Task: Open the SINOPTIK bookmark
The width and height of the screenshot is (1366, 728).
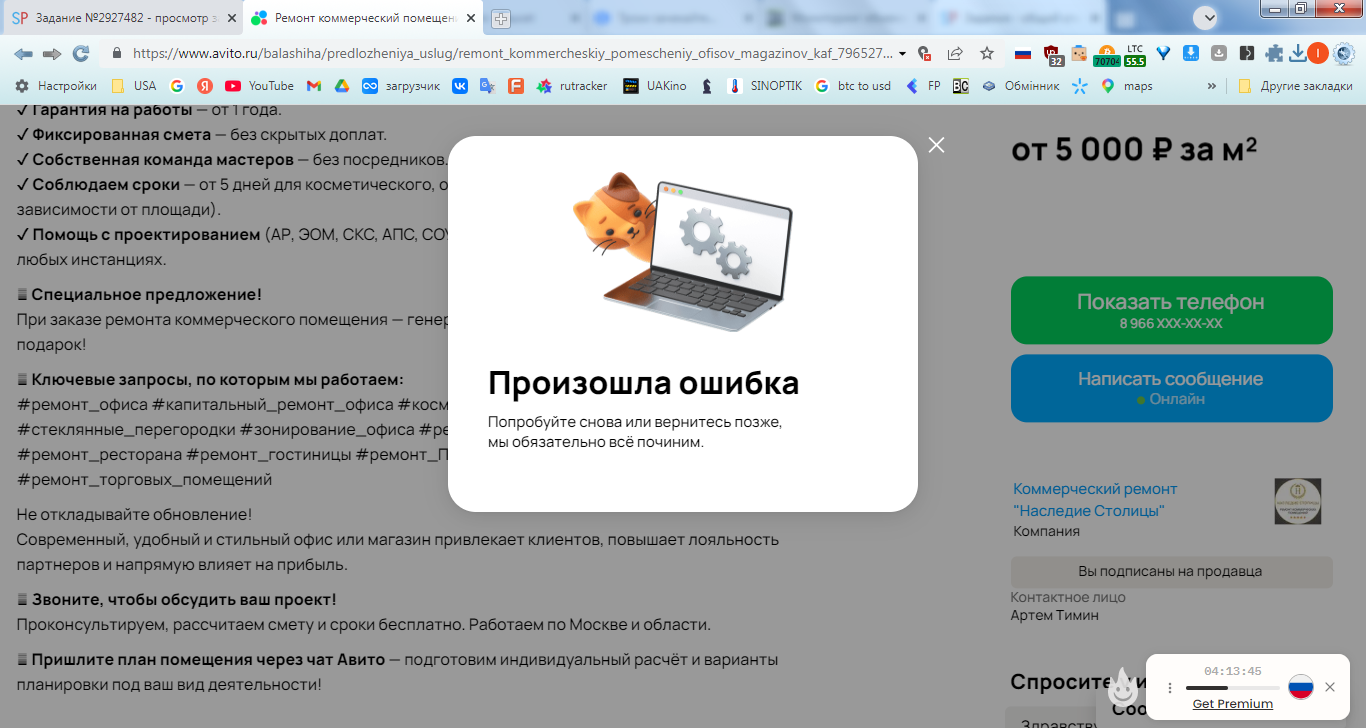Action: (x=765, y=86)
